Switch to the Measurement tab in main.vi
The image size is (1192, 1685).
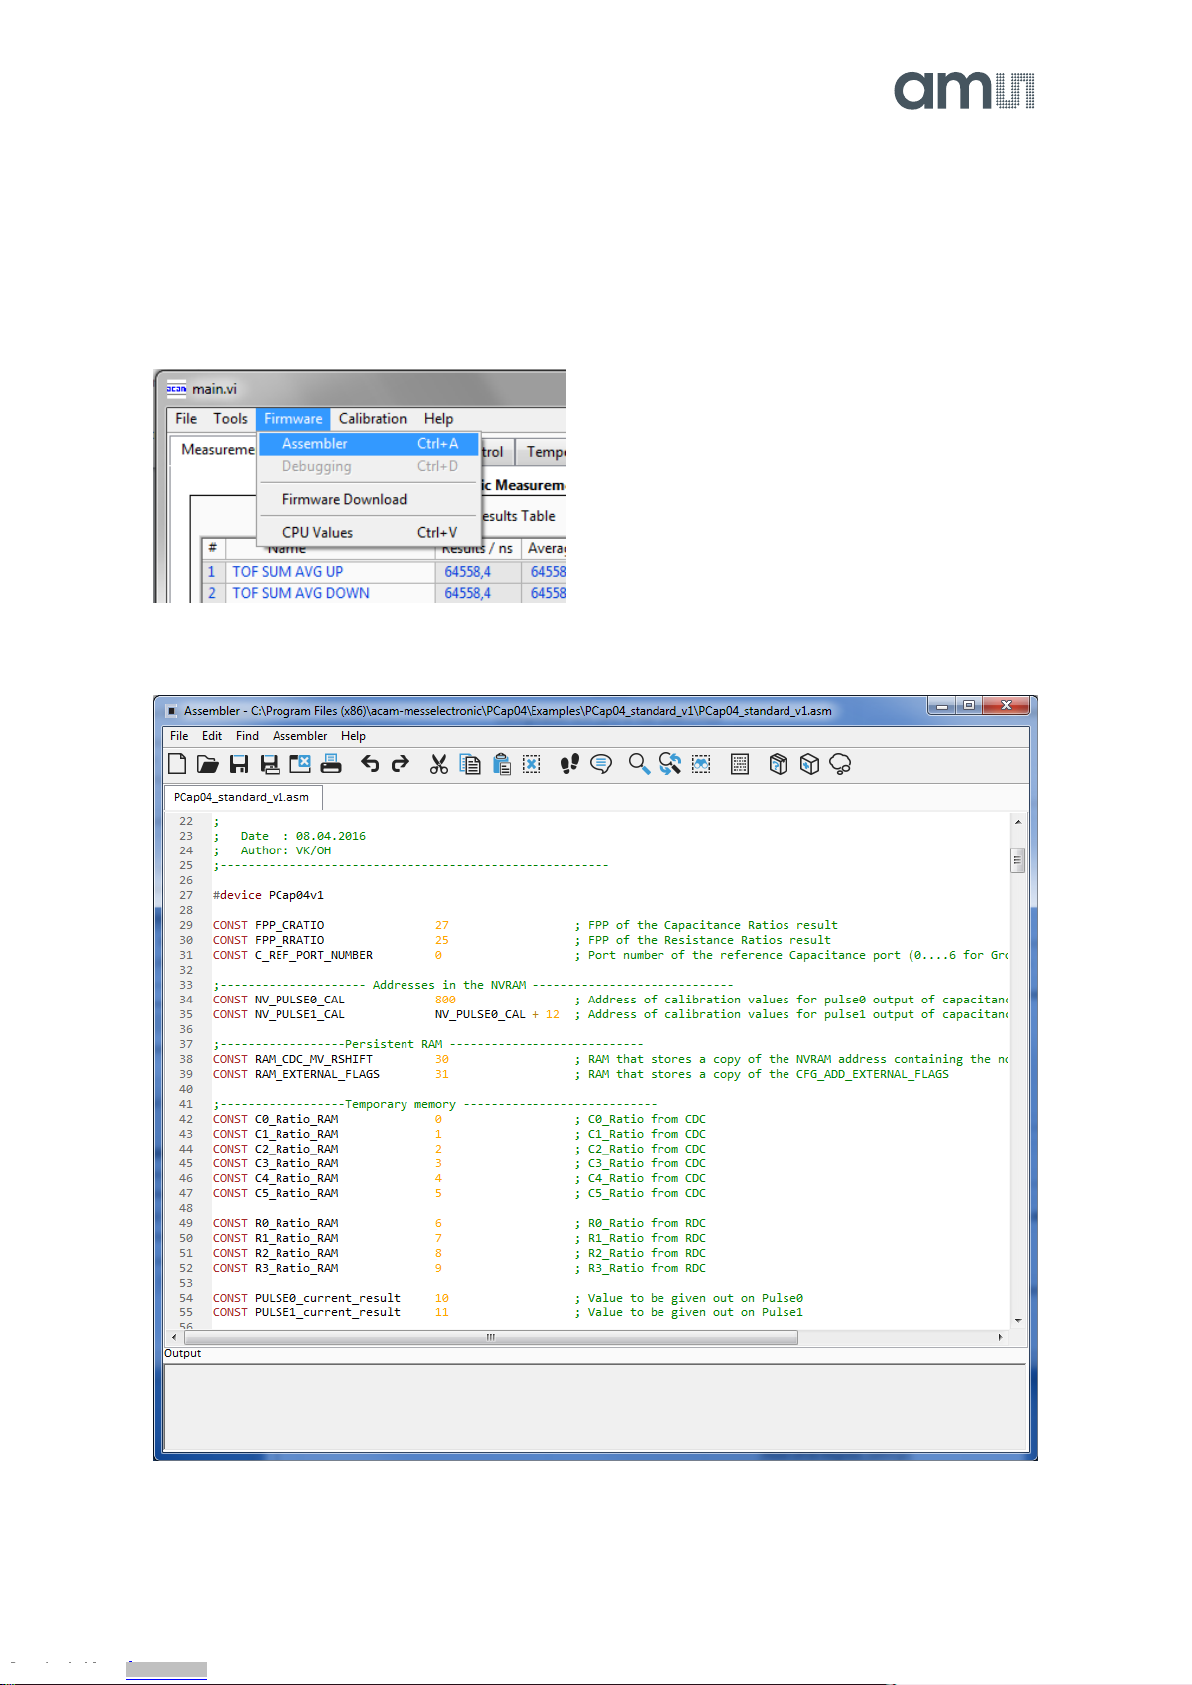coord(216,450)
